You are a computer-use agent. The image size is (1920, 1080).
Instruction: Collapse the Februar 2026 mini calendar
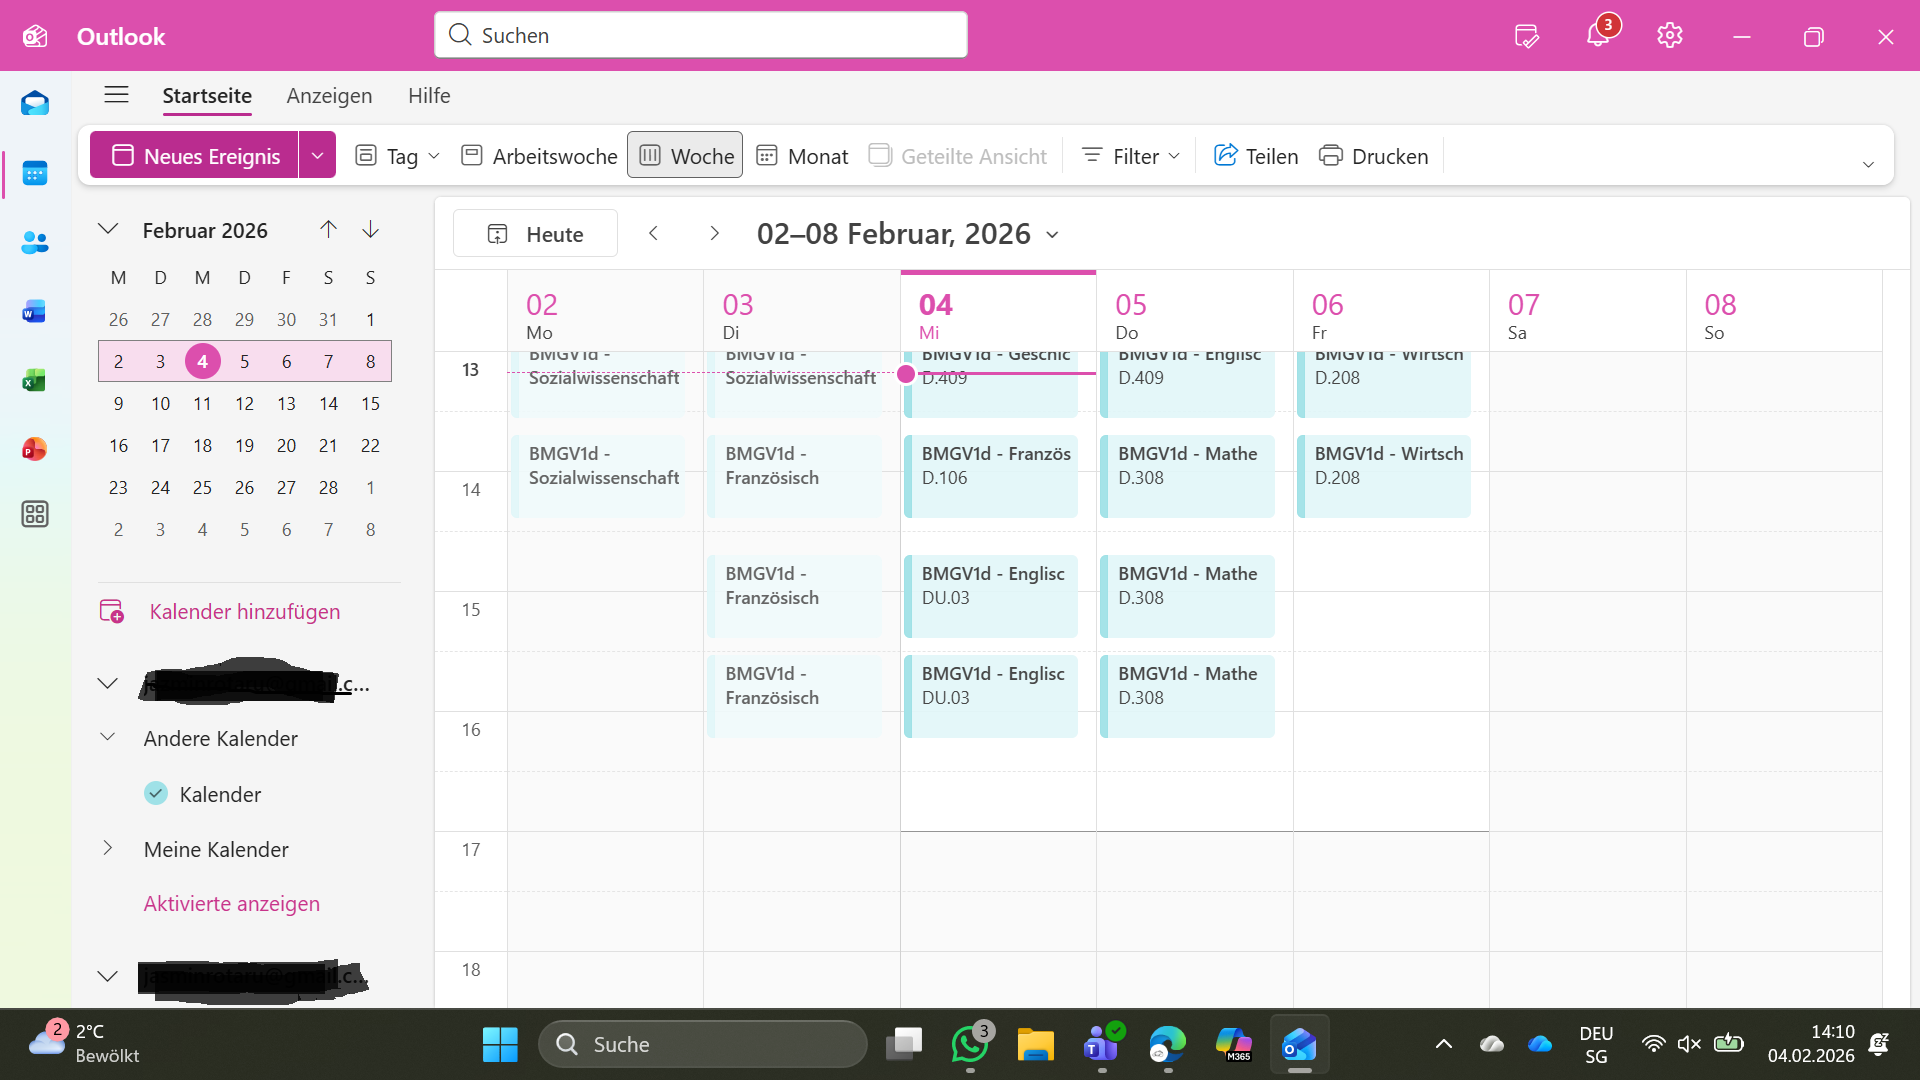coord(108,229)
